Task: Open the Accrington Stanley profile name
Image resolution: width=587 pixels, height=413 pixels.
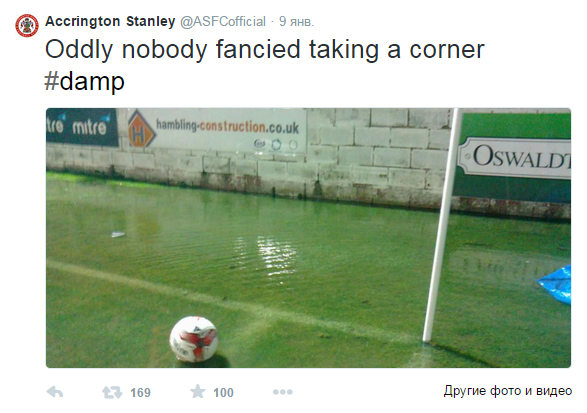Action: click(x=110, y=21)
